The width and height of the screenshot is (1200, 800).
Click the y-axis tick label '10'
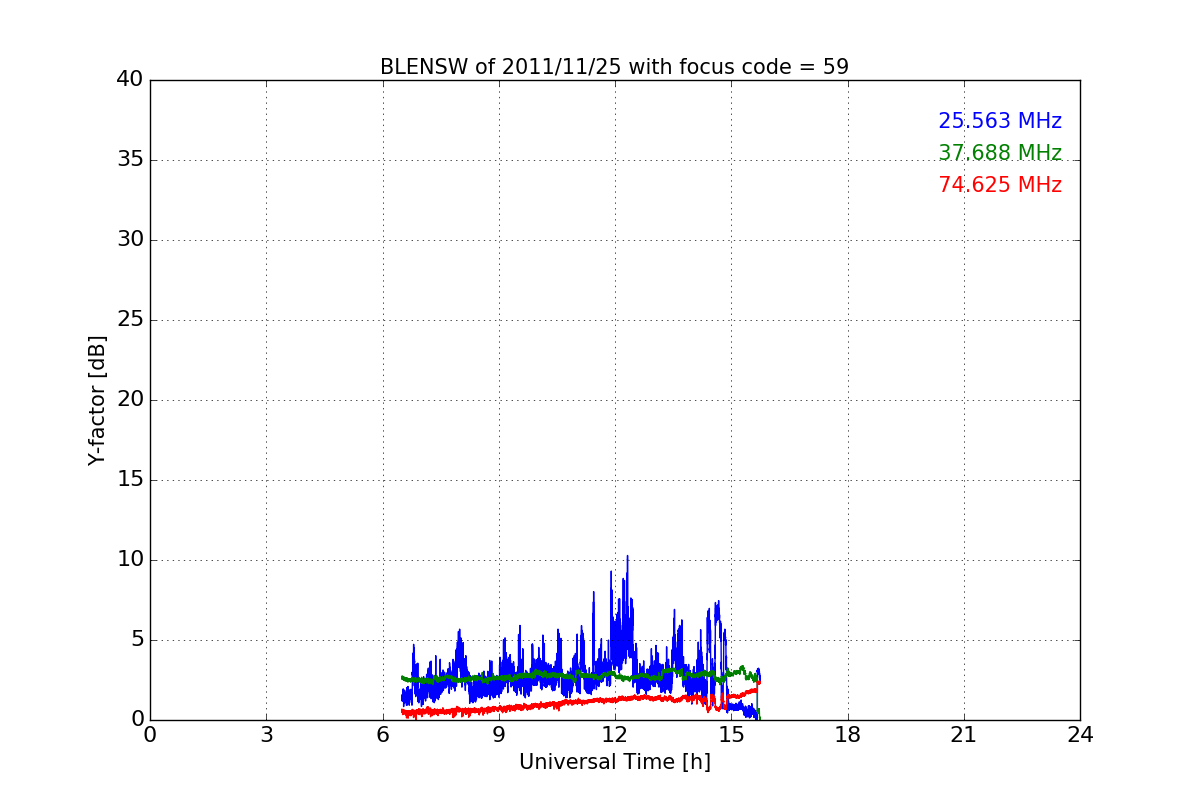[130, 560]
